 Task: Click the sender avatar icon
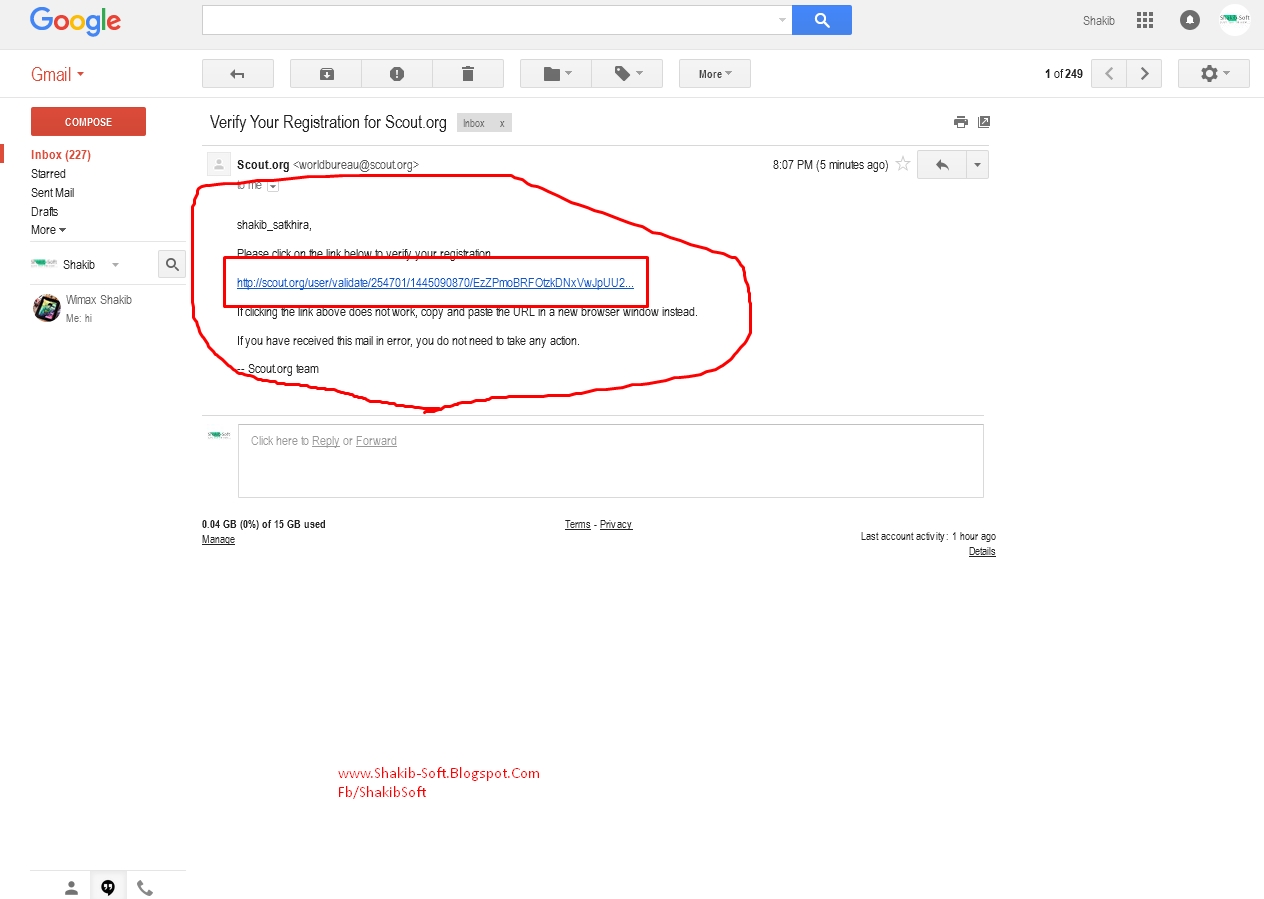(218, 165)
